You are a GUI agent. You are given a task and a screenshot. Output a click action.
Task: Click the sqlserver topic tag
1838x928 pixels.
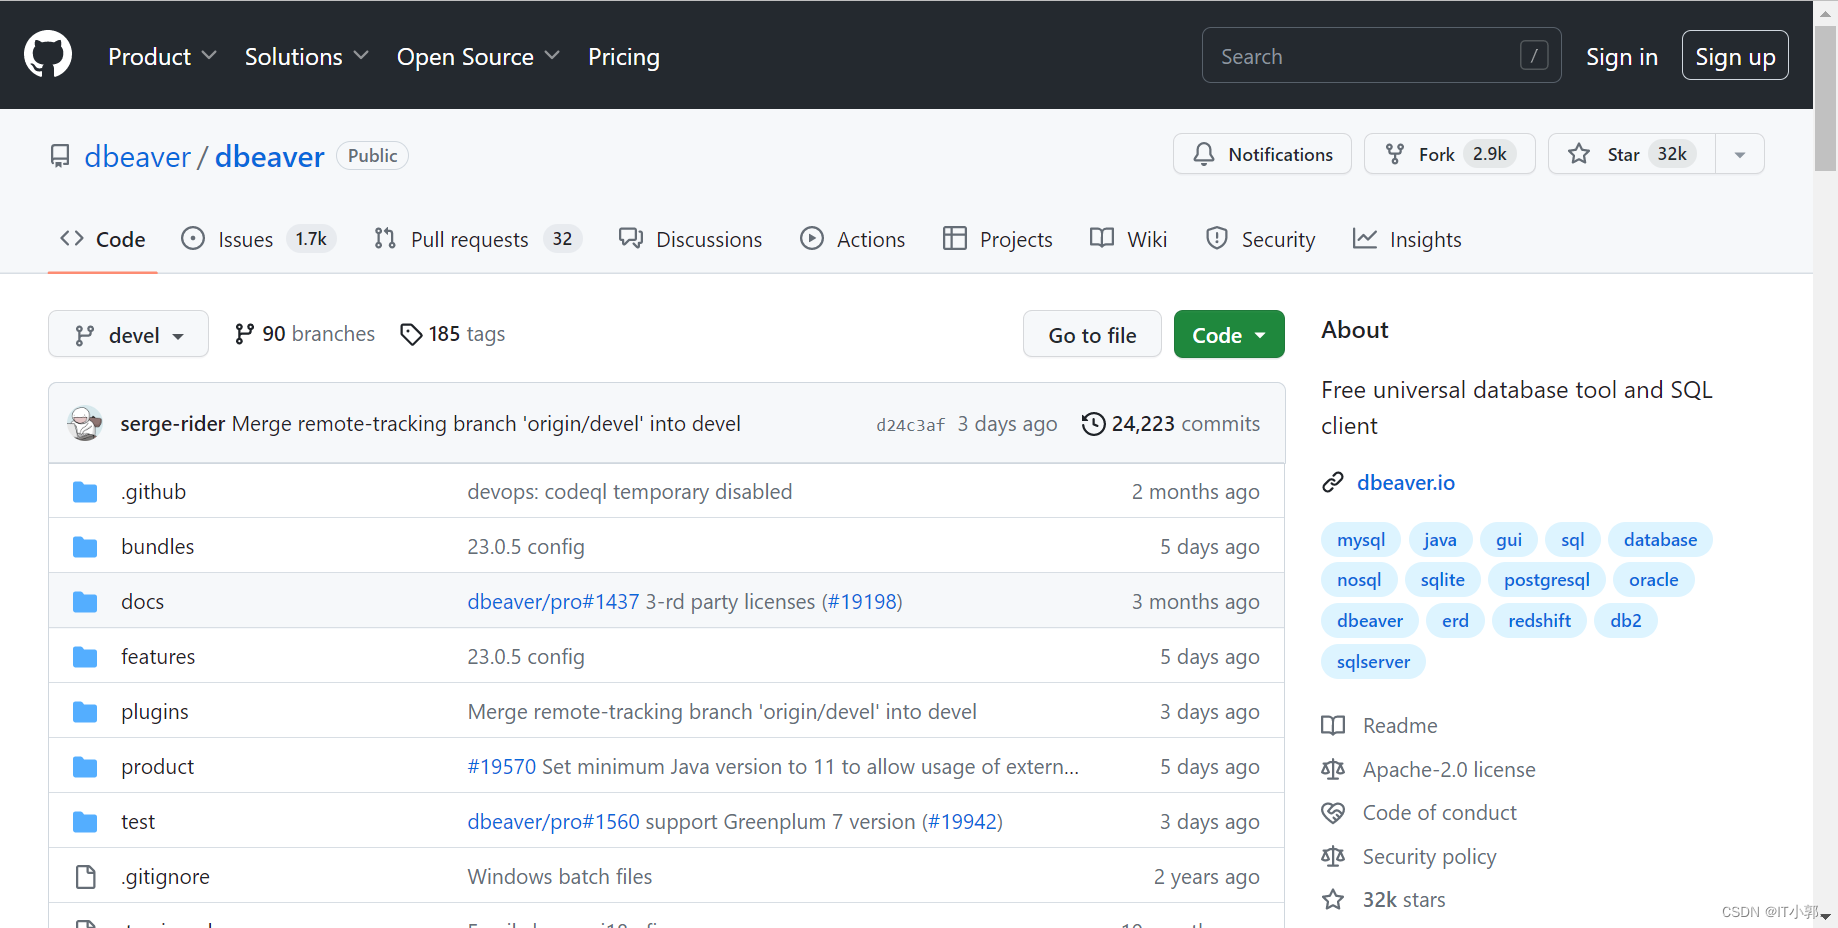pyautogui.click(x=1373, y=662)
